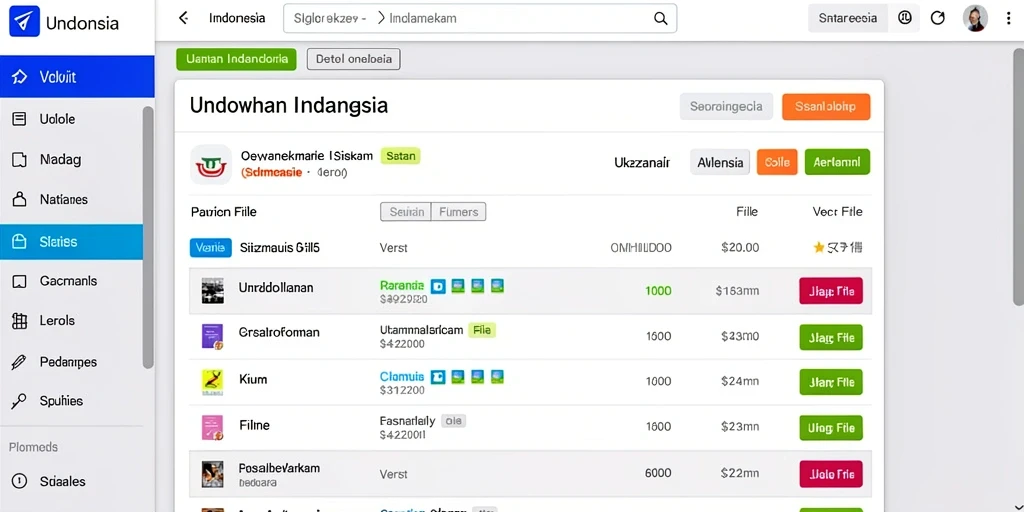Click the Undonsia paper-plane logo icon
This screenshot has height=512, width=1024.
tap(24, 22)
